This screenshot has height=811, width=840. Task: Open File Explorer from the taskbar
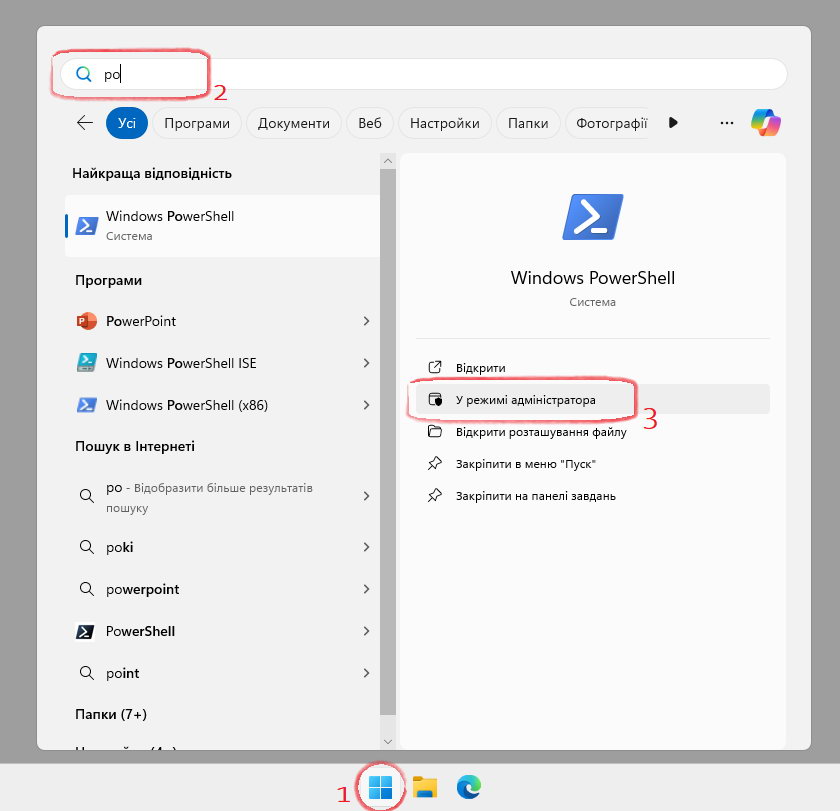pyautogui.click(x=424, y=787)
